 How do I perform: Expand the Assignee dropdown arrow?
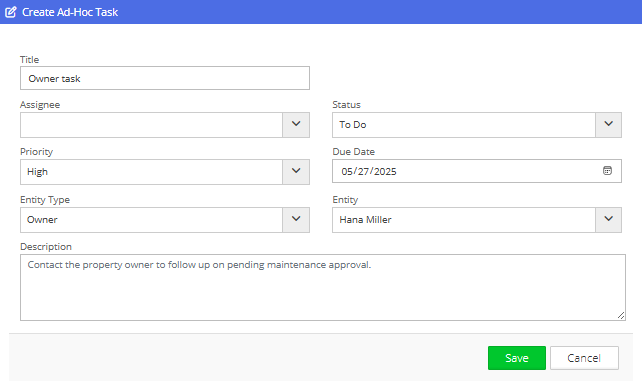[296, 125]
